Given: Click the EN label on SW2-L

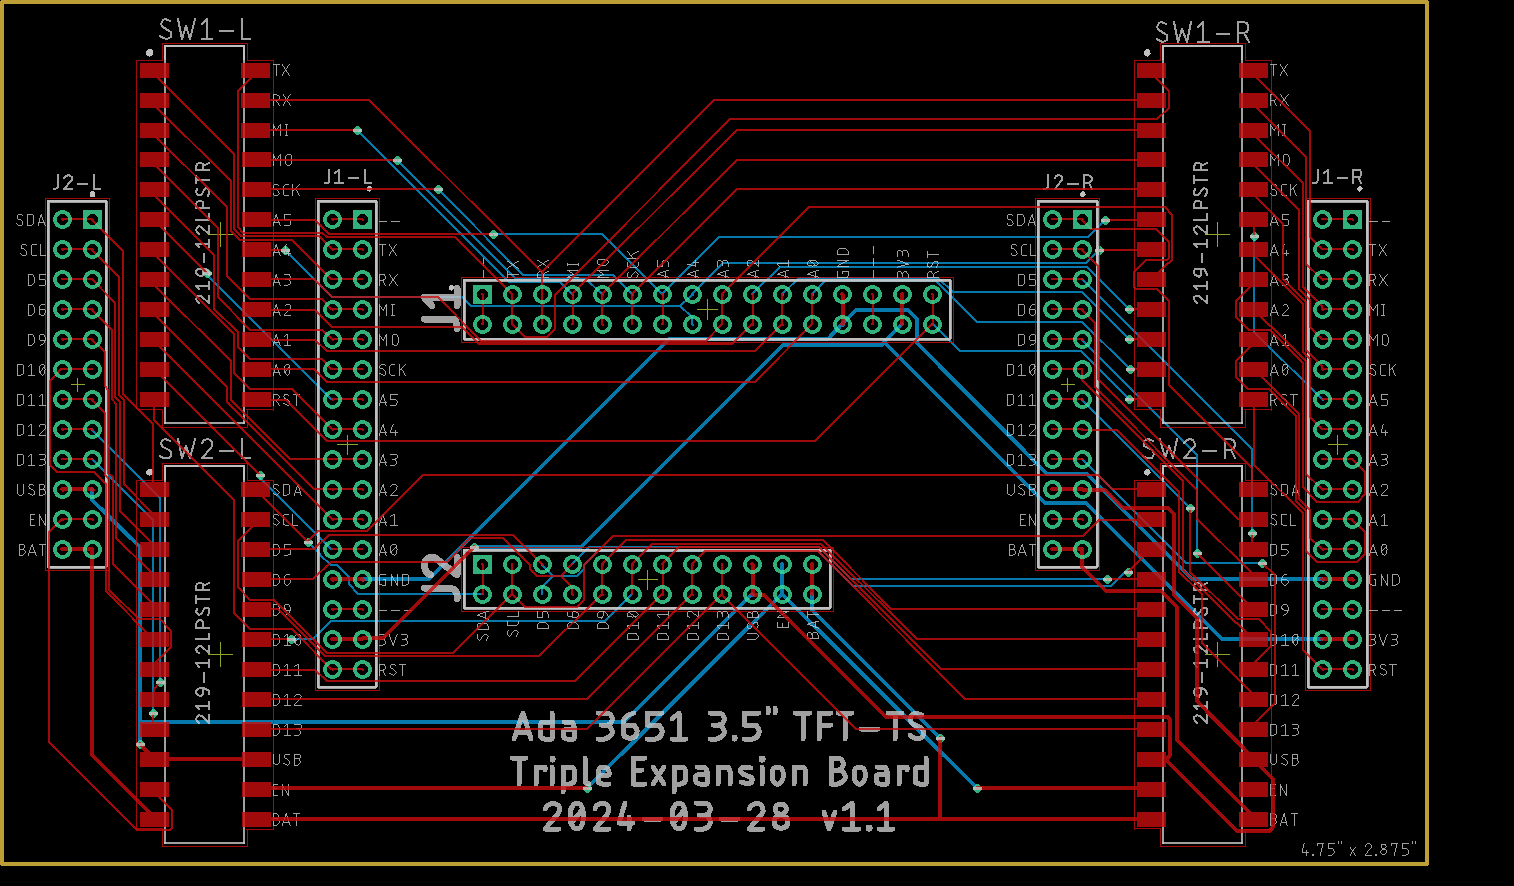Looking at the screenshot, I should pyautogui.click(x=281, y=790).
